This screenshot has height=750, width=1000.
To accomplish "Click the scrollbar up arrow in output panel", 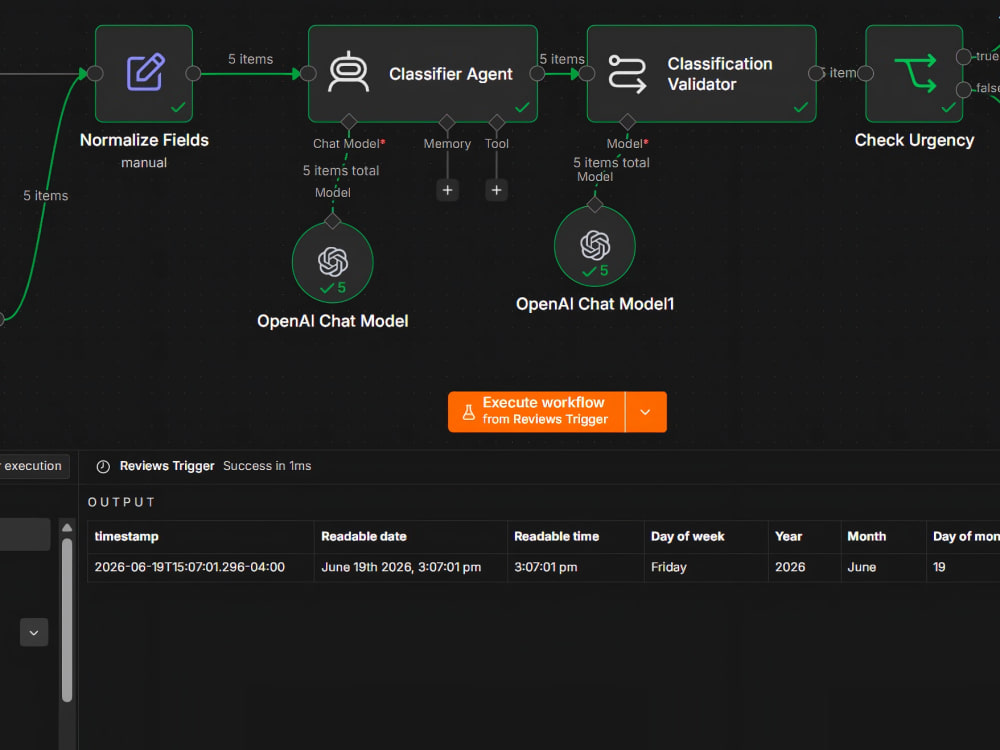I will point(67,527).
